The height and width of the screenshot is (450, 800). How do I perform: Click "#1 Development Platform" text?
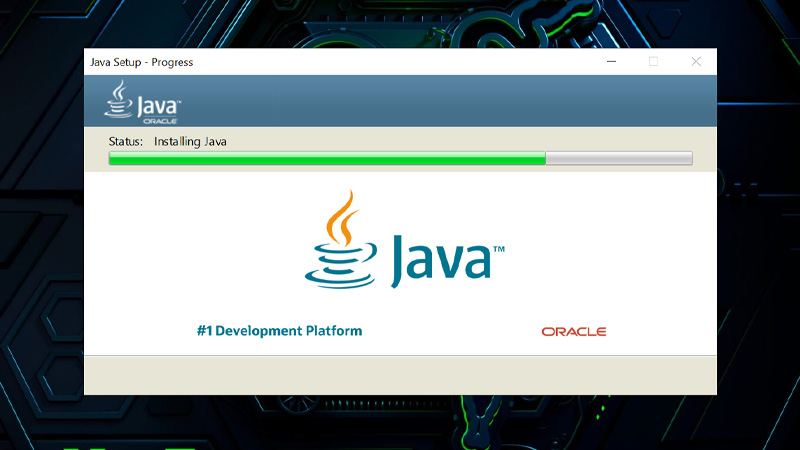tap(280, 331)
